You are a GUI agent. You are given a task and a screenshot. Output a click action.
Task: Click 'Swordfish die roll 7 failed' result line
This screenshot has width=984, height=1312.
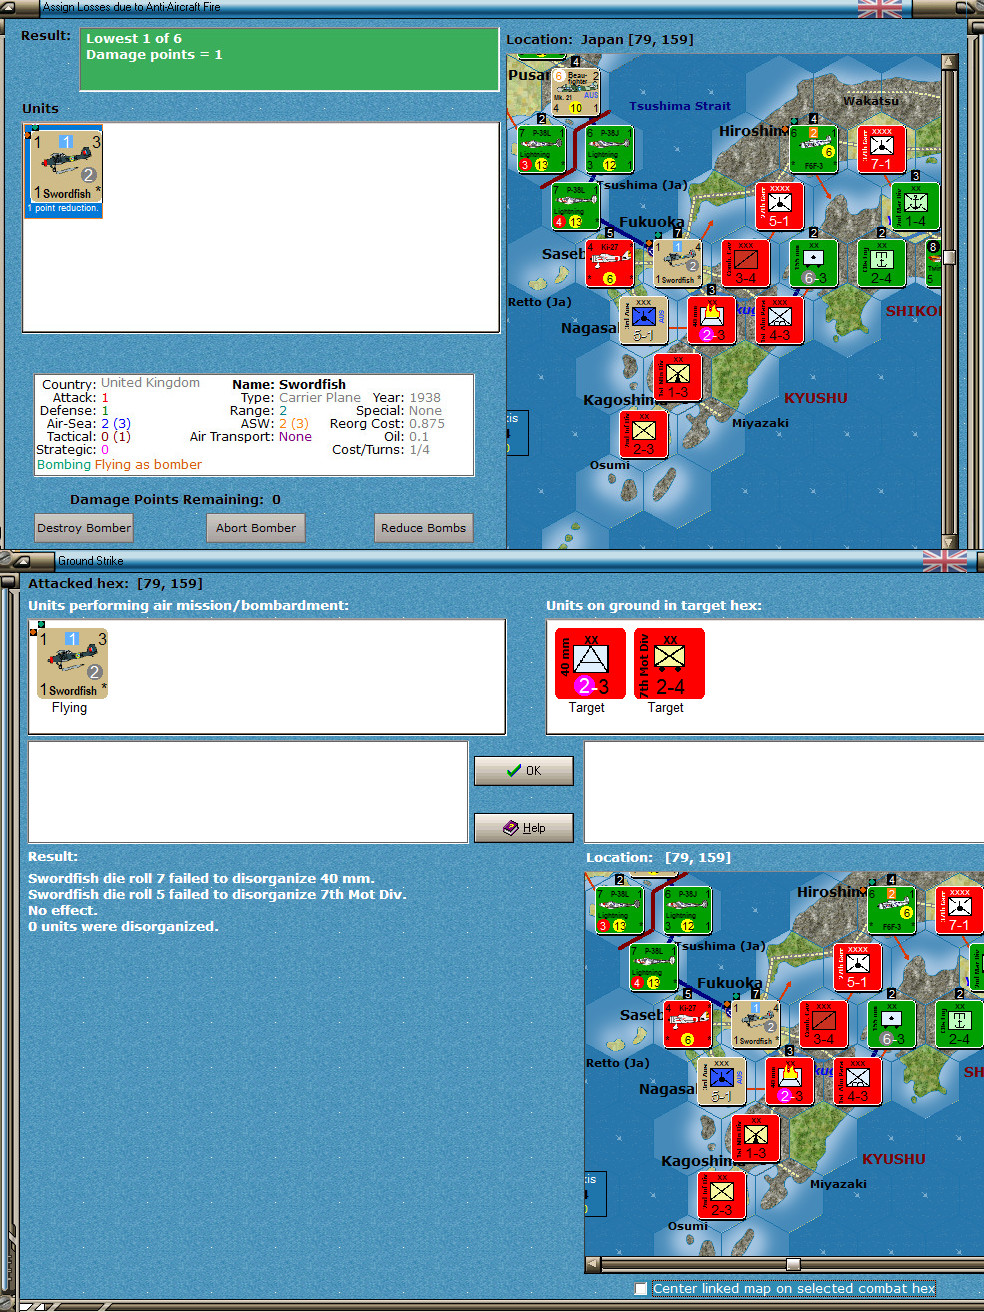coord(201,879)
